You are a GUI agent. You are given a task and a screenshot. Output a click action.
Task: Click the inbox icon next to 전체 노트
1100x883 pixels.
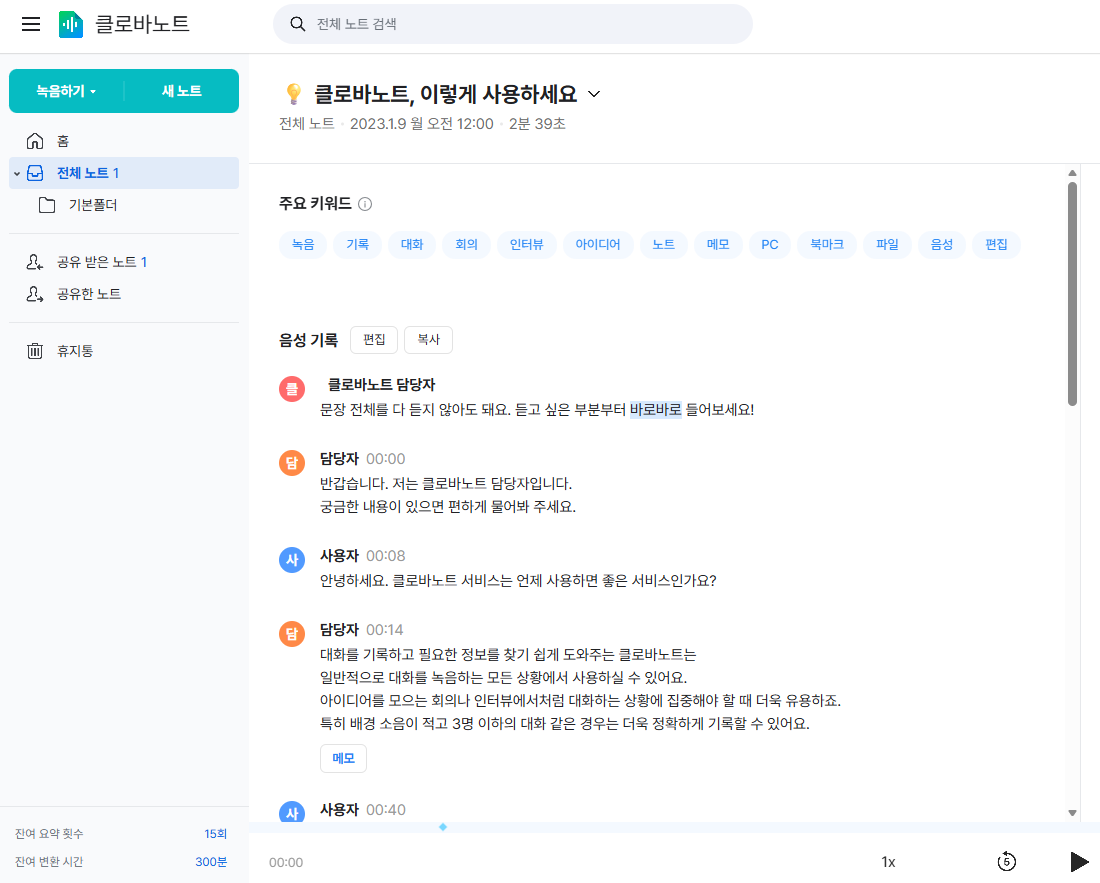[35, 173]
